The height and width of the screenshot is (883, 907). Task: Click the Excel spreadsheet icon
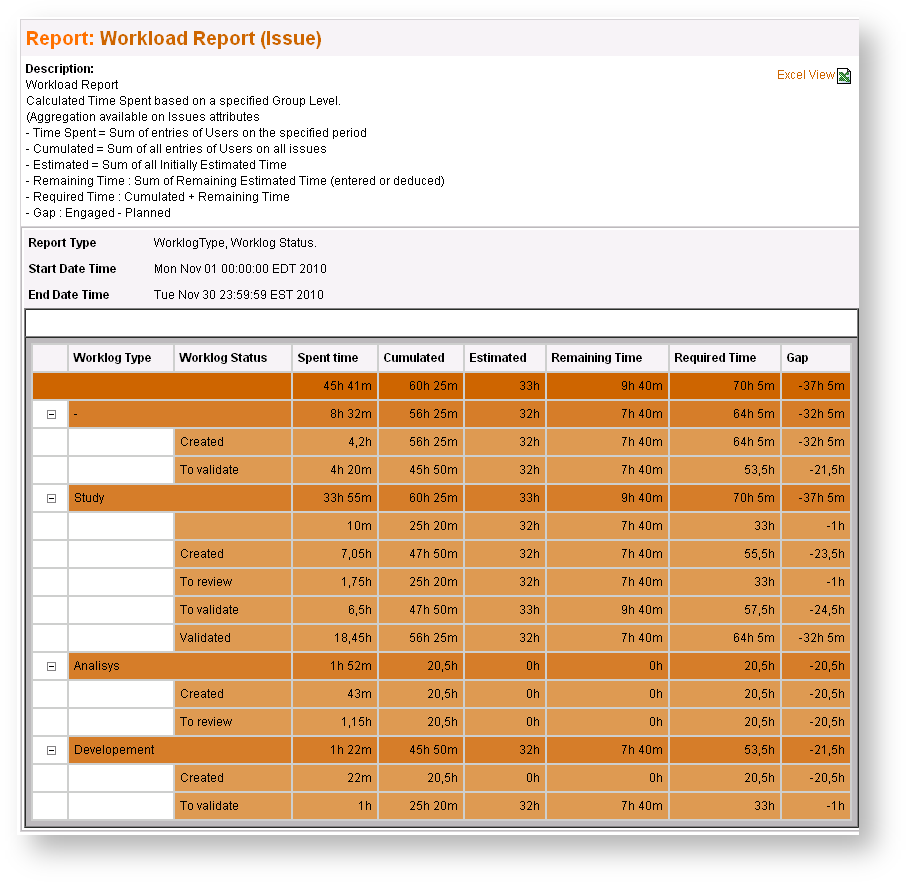click(x=844, y=76)
